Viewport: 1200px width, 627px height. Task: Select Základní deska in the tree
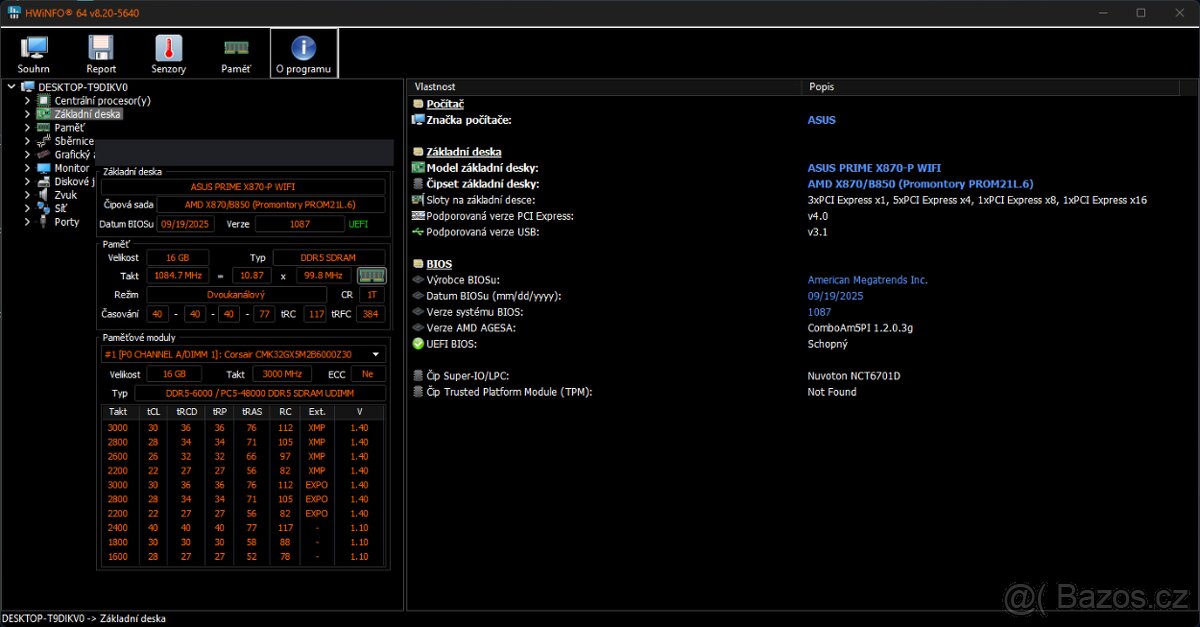coord(87,114)
